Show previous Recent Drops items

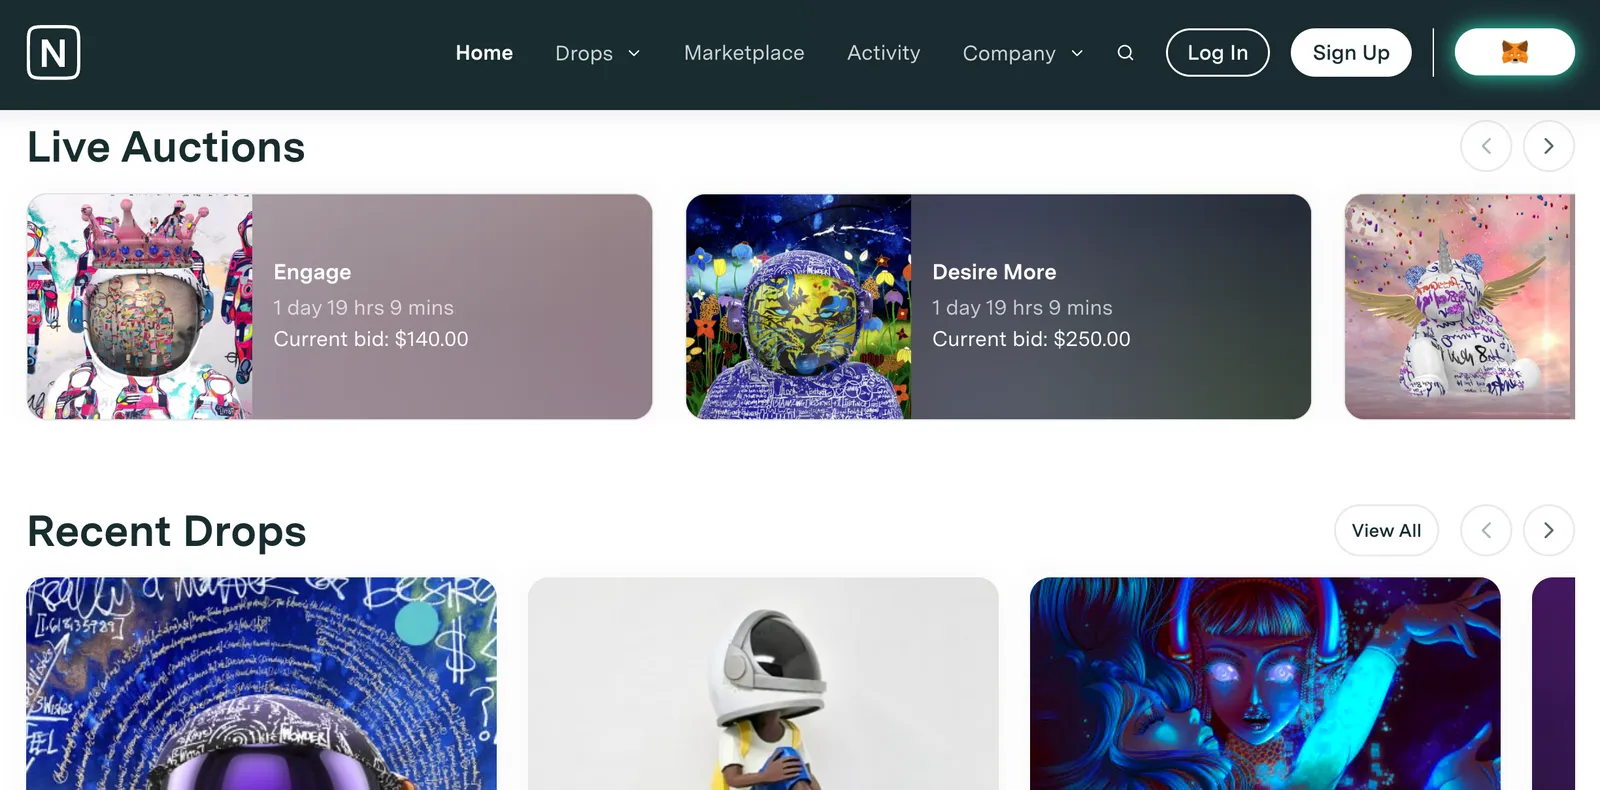[x=1486, y=530]
